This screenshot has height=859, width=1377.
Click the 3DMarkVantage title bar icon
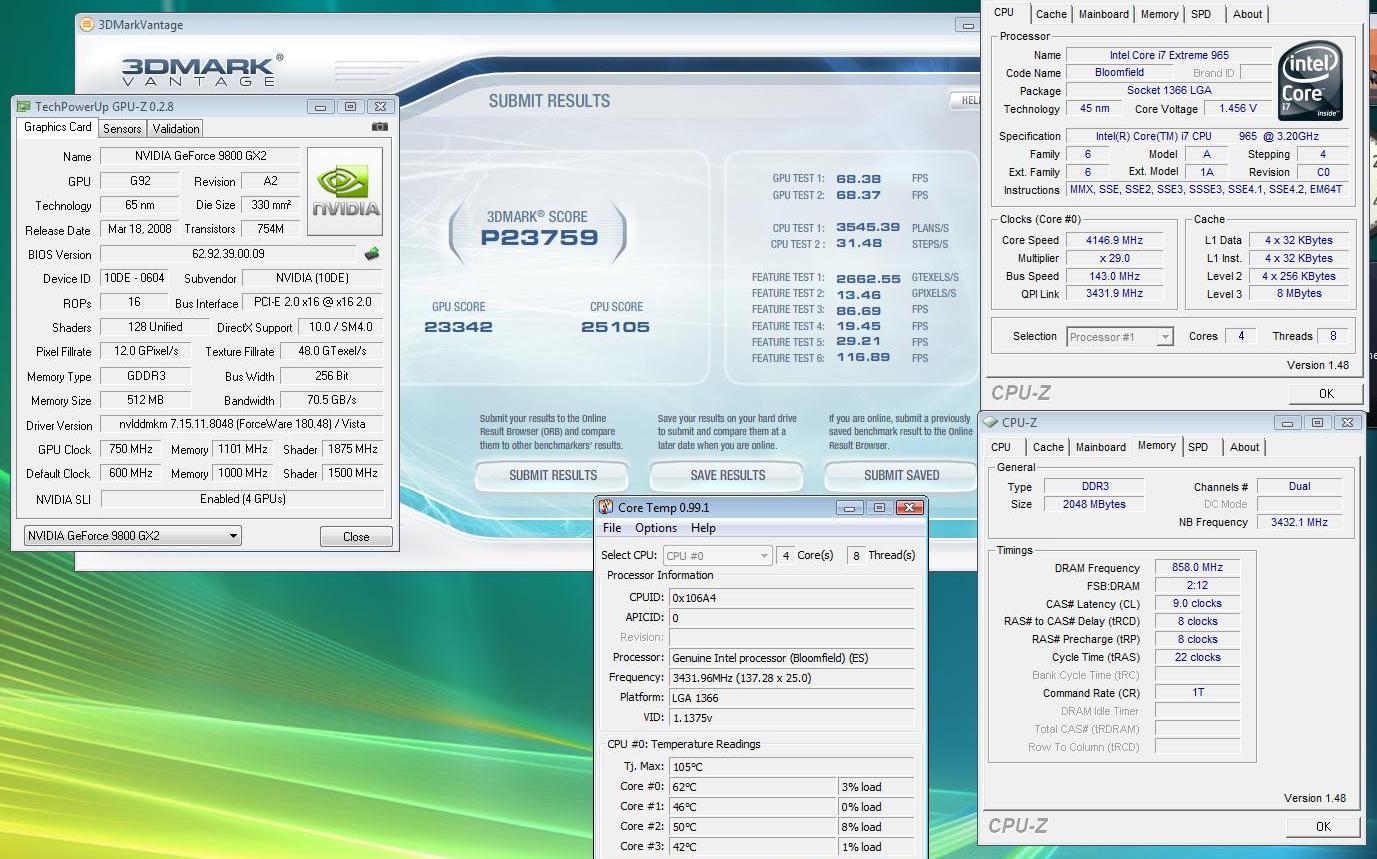[87, 24]
